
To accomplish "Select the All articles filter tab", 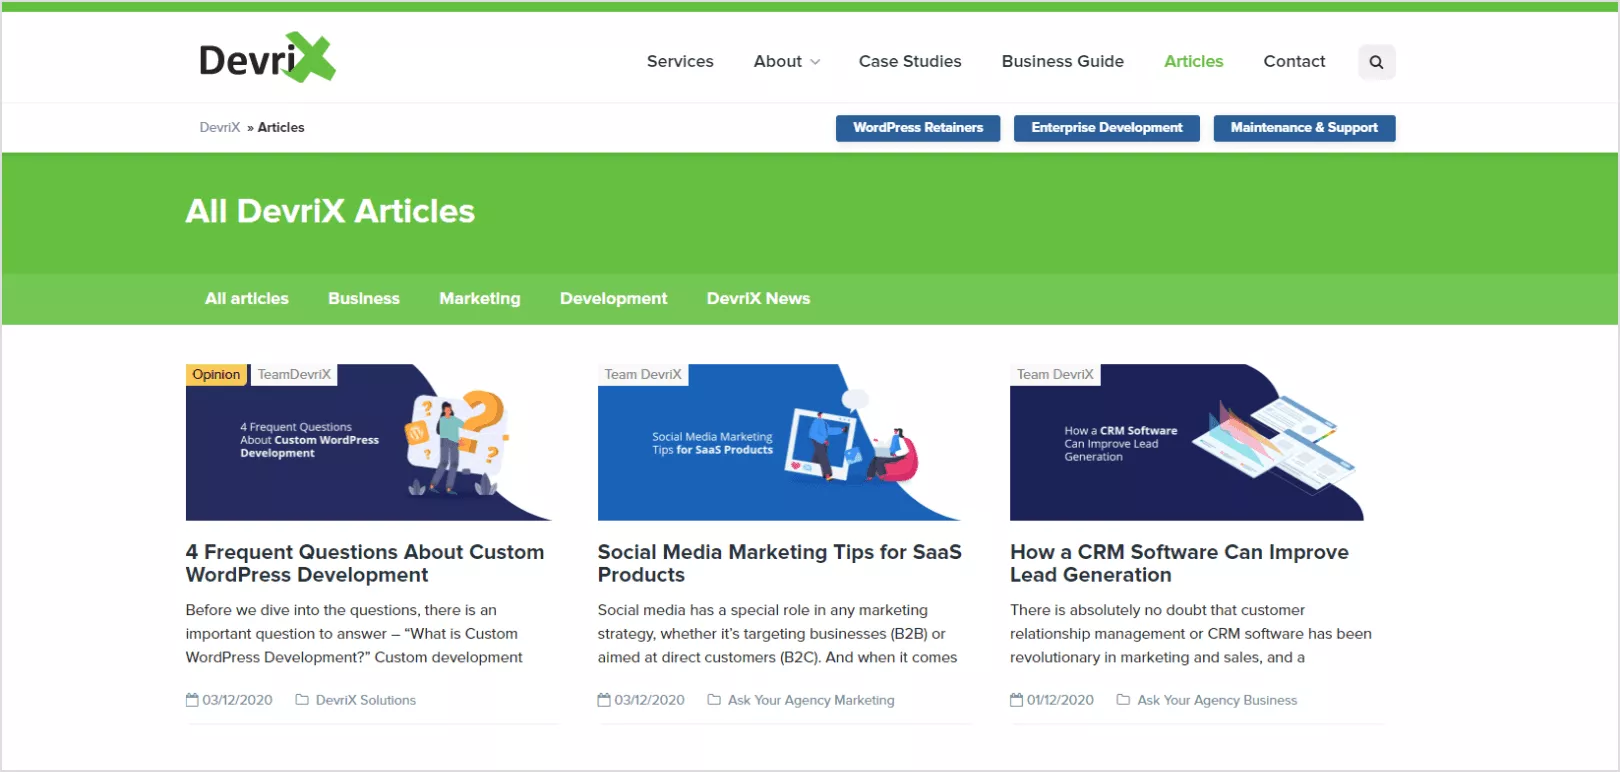I will click(247, 298).
